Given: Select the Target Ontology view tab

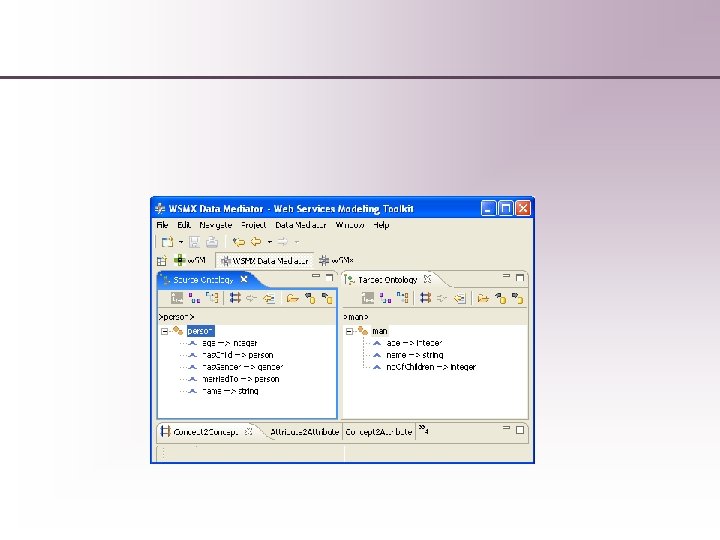Looking at the screenshot, I should click(x=387, y=280).
